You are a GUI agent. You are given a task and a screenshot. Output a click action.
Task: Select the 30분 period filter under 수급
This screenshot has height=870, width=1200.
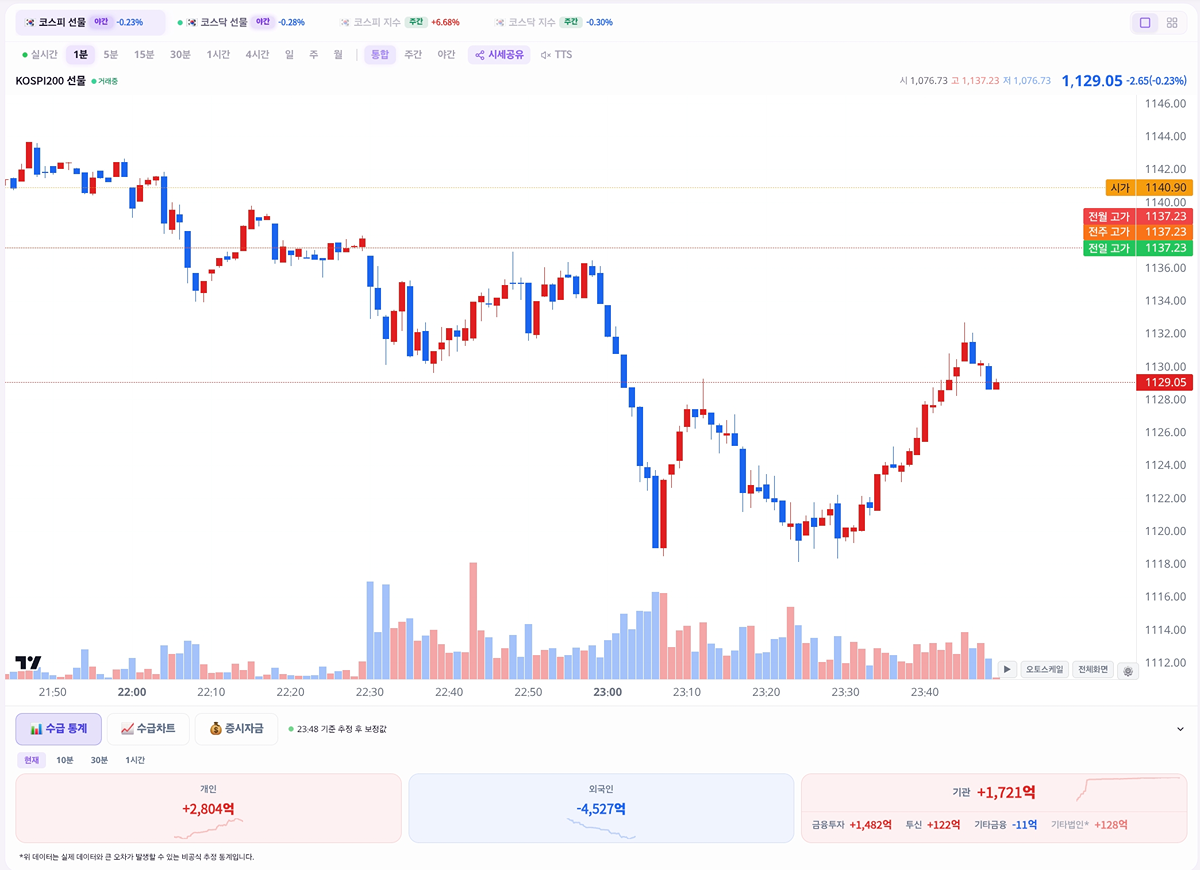click(99, 760)
